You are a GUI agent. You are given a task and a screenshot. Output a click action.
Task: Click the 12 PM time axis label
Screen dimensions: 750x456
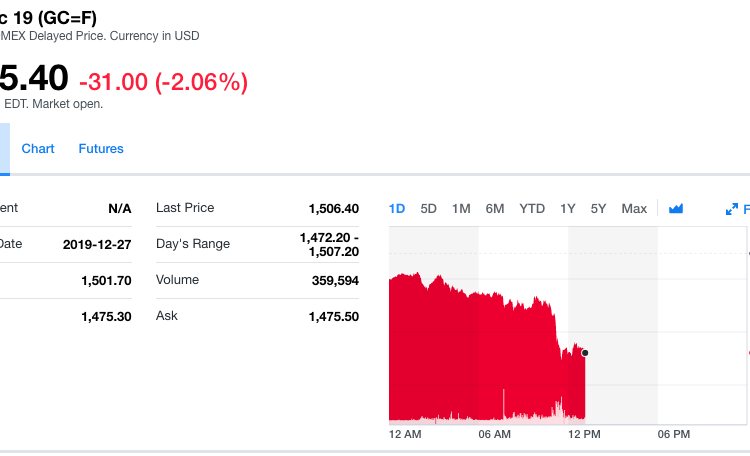(584, 435)
